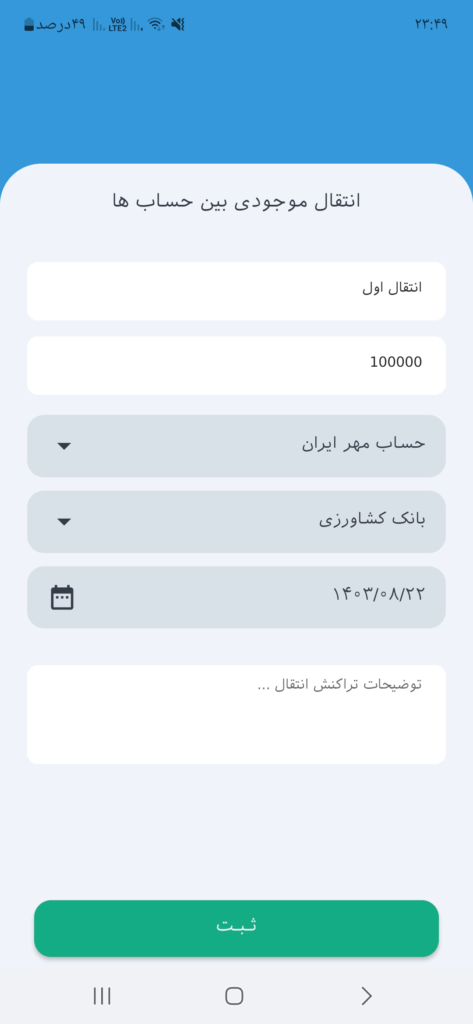
Task: Open destination account selector بانک کشاورزی
Action: 236,522
